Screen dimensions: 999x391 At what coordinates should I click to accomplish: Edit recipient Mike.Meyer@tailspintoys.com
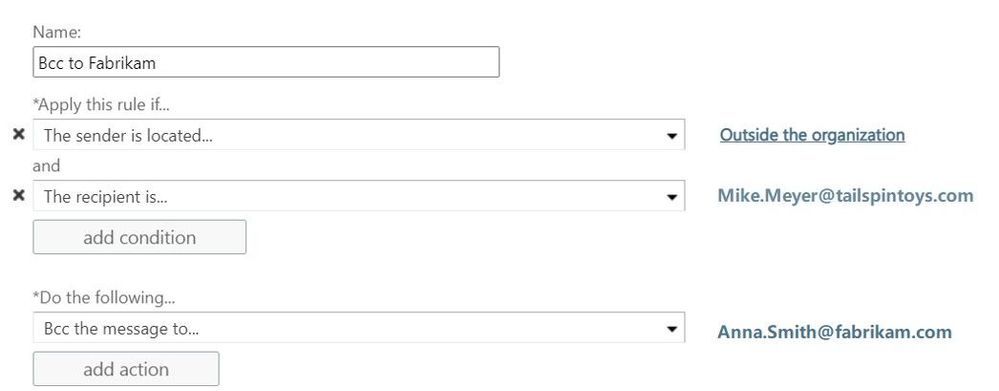click(x=845, y=196)
